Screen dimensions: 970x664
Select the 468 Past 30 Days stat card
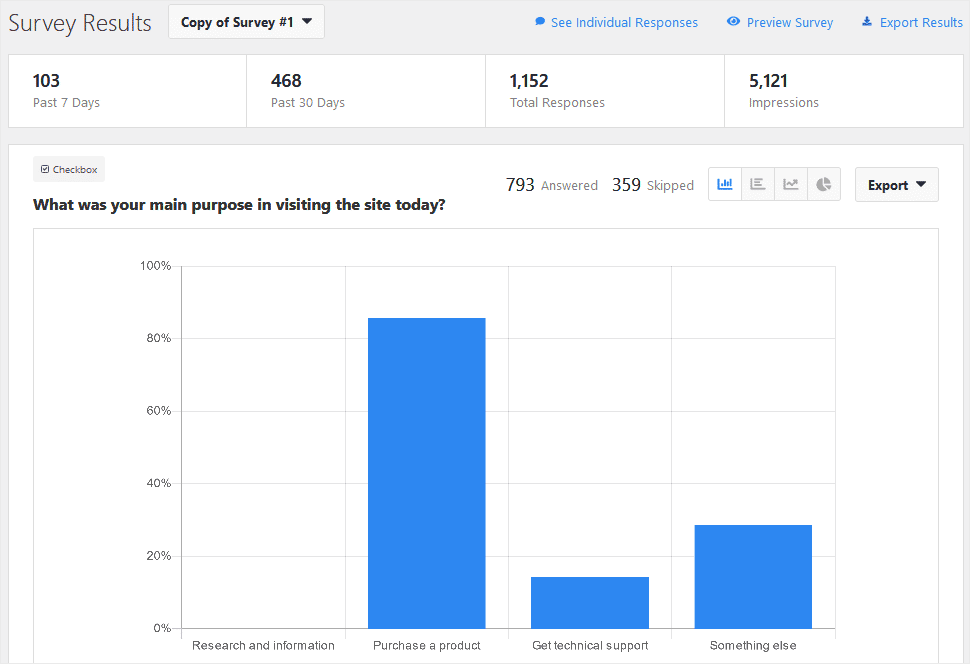366,90
